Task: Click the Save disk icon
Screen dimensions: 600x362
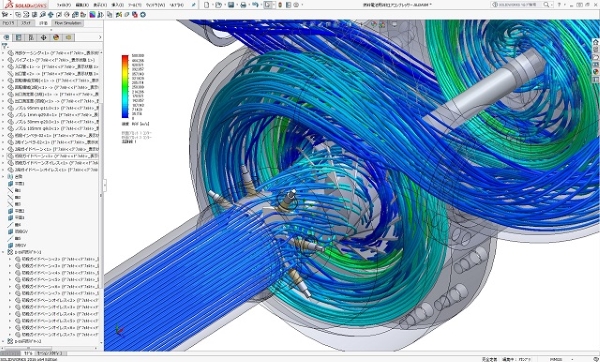Action: (231, 5)
